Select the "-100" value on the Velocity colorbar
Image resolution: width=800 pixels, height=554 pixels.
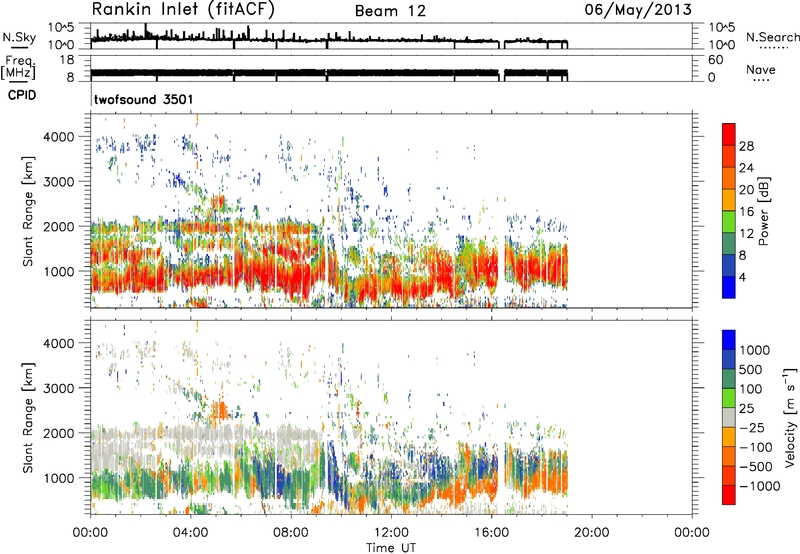click(754, 447)
